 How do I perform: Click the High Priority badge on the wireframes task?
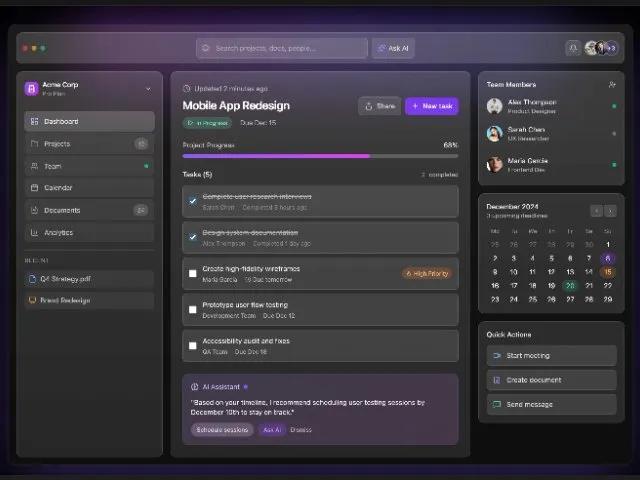pyautogui.click(x=427, y=273)
